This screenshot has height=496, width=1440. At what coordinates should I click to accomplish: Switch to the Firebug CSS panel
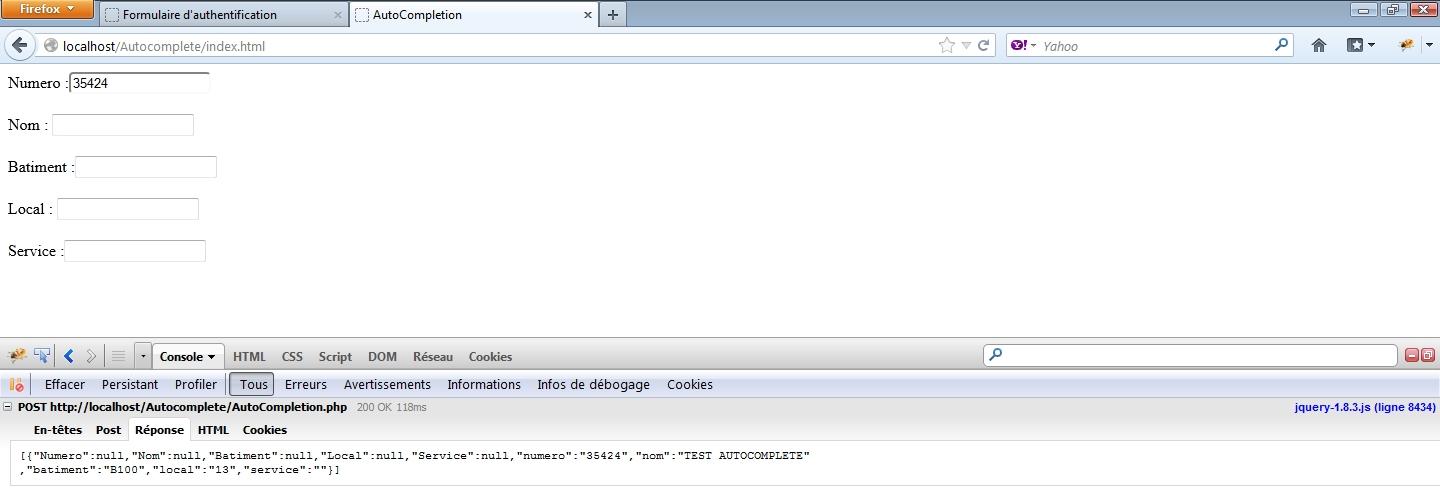click(x=292, y=357)
